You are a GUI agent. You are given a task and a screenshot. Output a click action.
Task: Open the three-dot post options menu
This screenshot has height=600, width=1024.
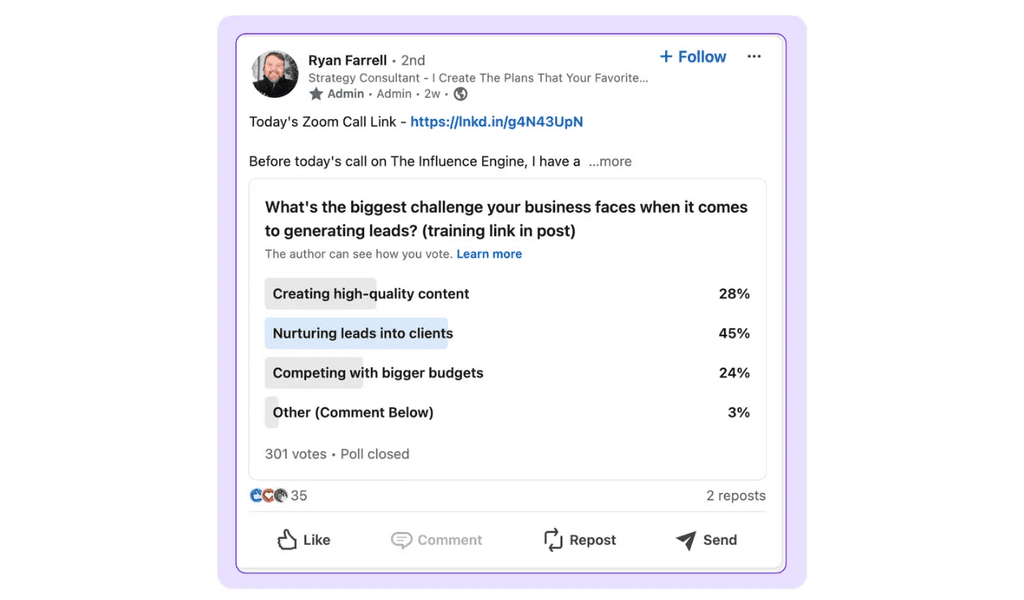(x=754, y=57)
